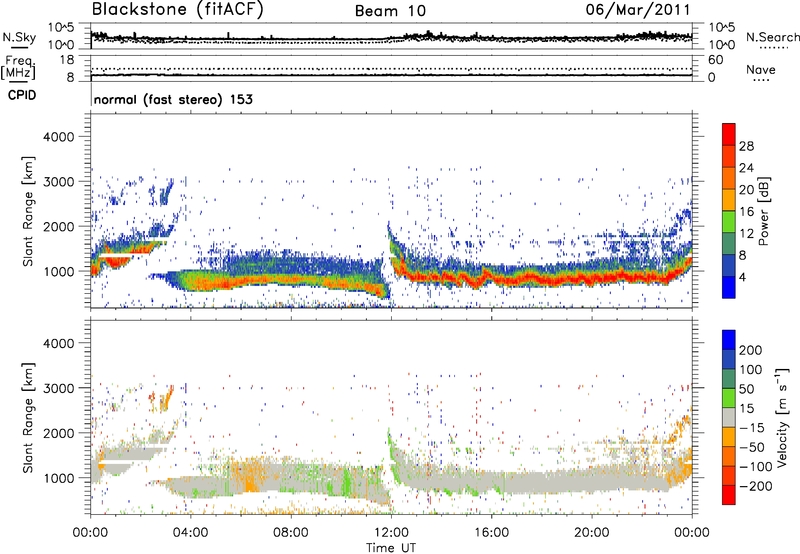Click the Velocity [m s-1] color bar label
Screen dimensions: 800x554
782,417
